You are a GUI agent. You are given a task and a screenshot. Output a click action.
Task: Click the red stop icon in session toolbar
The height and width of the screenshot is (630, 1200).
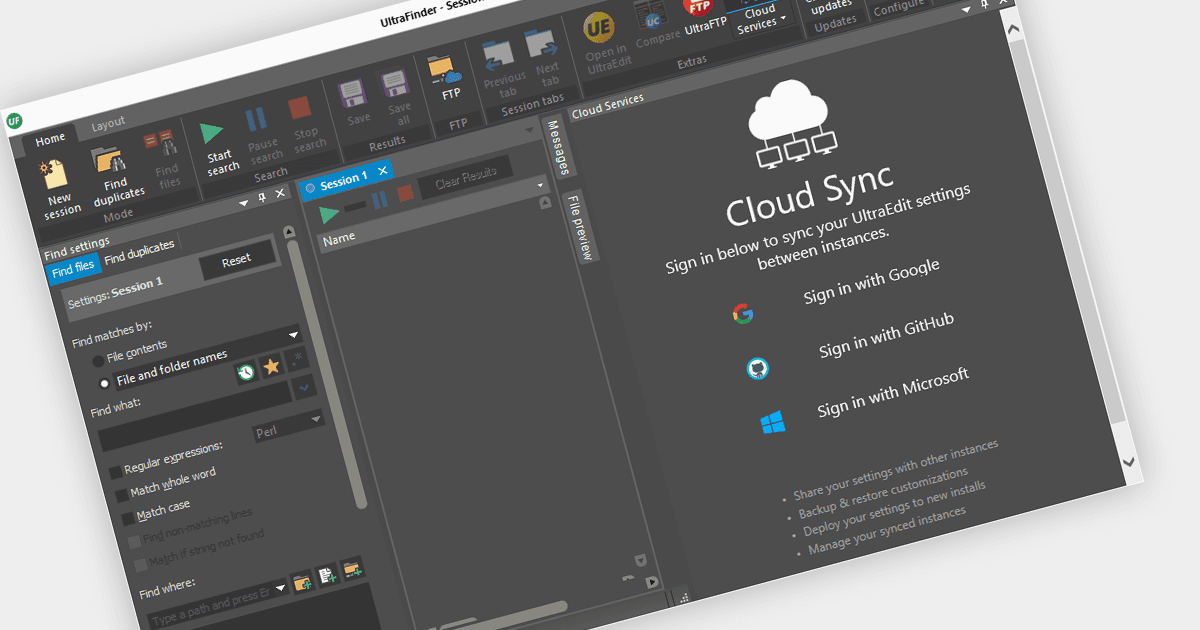pos(405,193)
